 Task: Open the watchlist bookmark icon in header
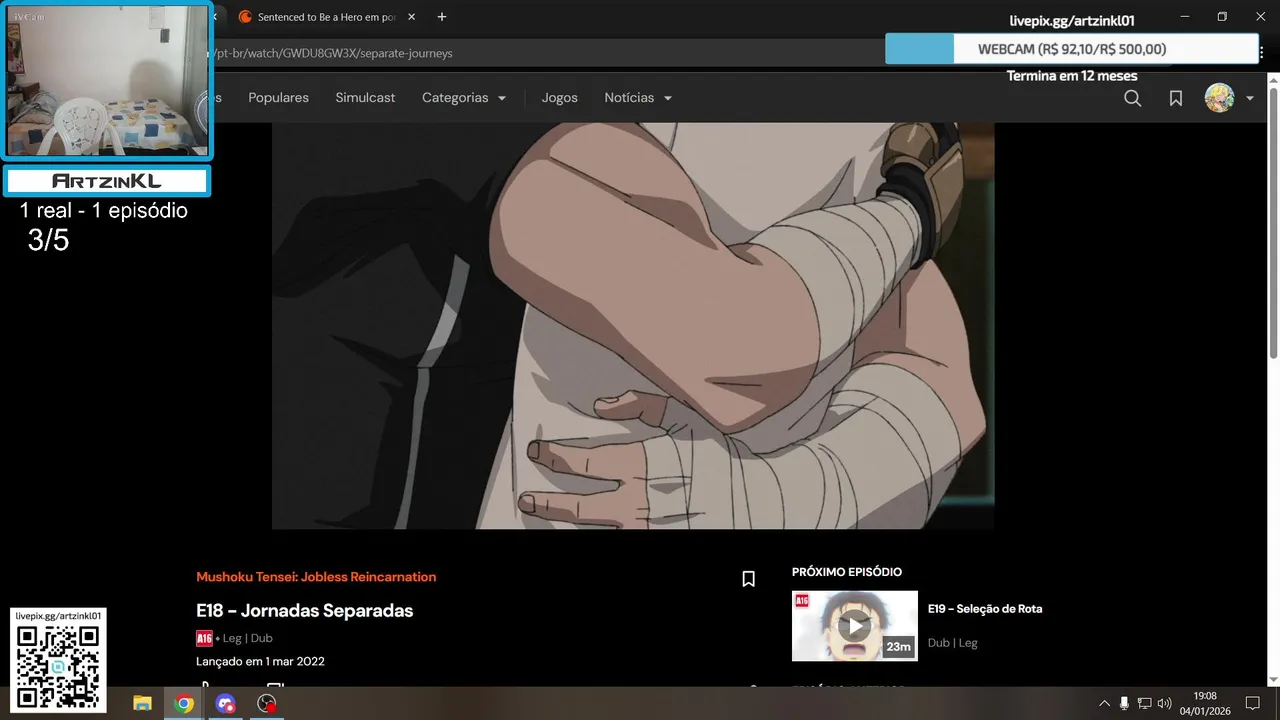click(1176, 98)
